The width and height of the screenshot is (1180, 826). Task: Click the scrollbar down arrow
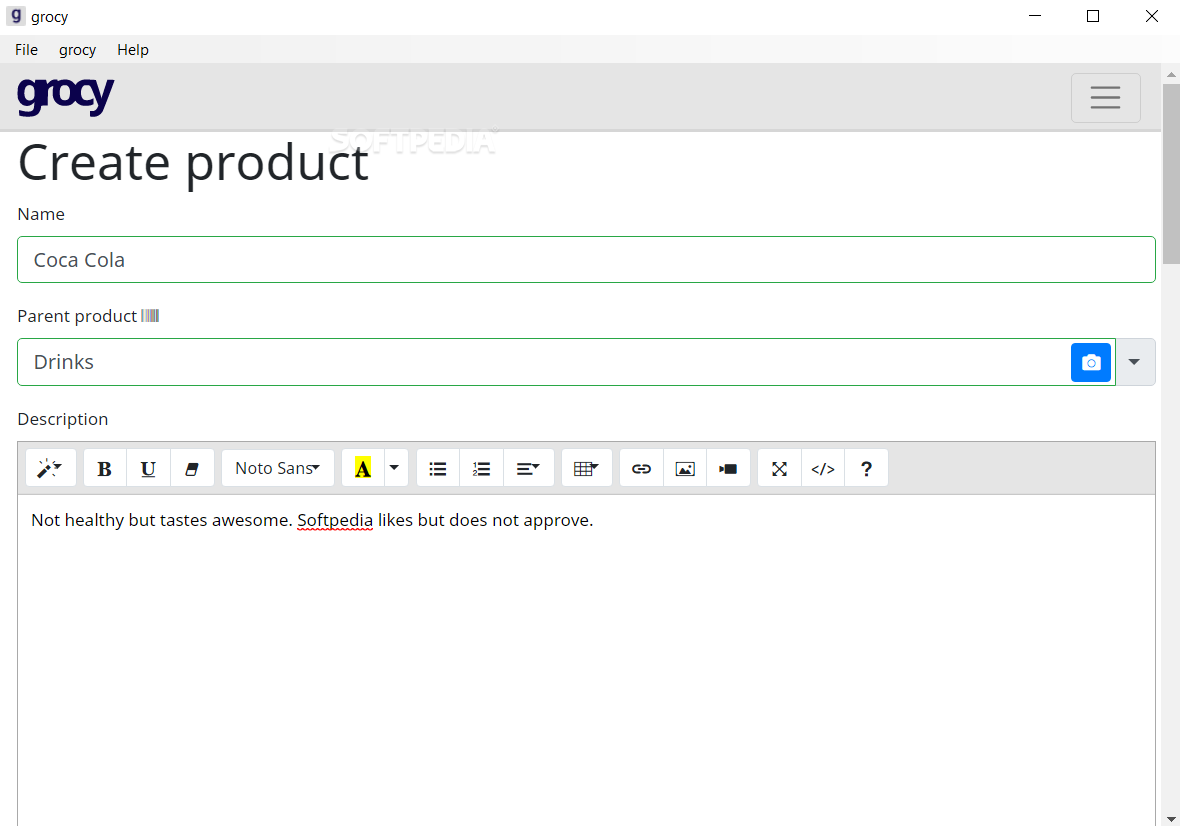click(1171, 818)
